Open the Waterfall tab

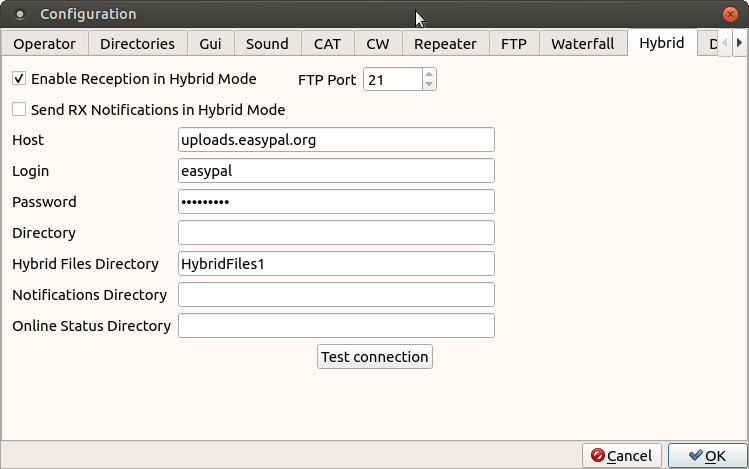(x=583, y=43)
